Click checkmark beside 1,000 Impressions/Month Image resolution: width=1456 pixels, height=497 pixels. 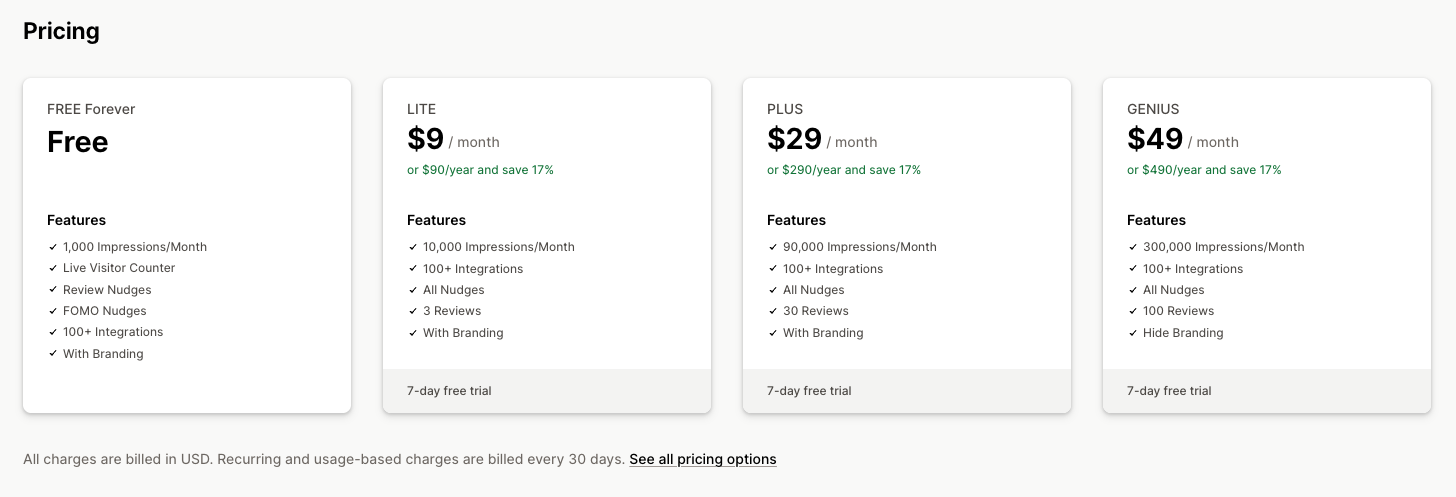click(52, 247)
